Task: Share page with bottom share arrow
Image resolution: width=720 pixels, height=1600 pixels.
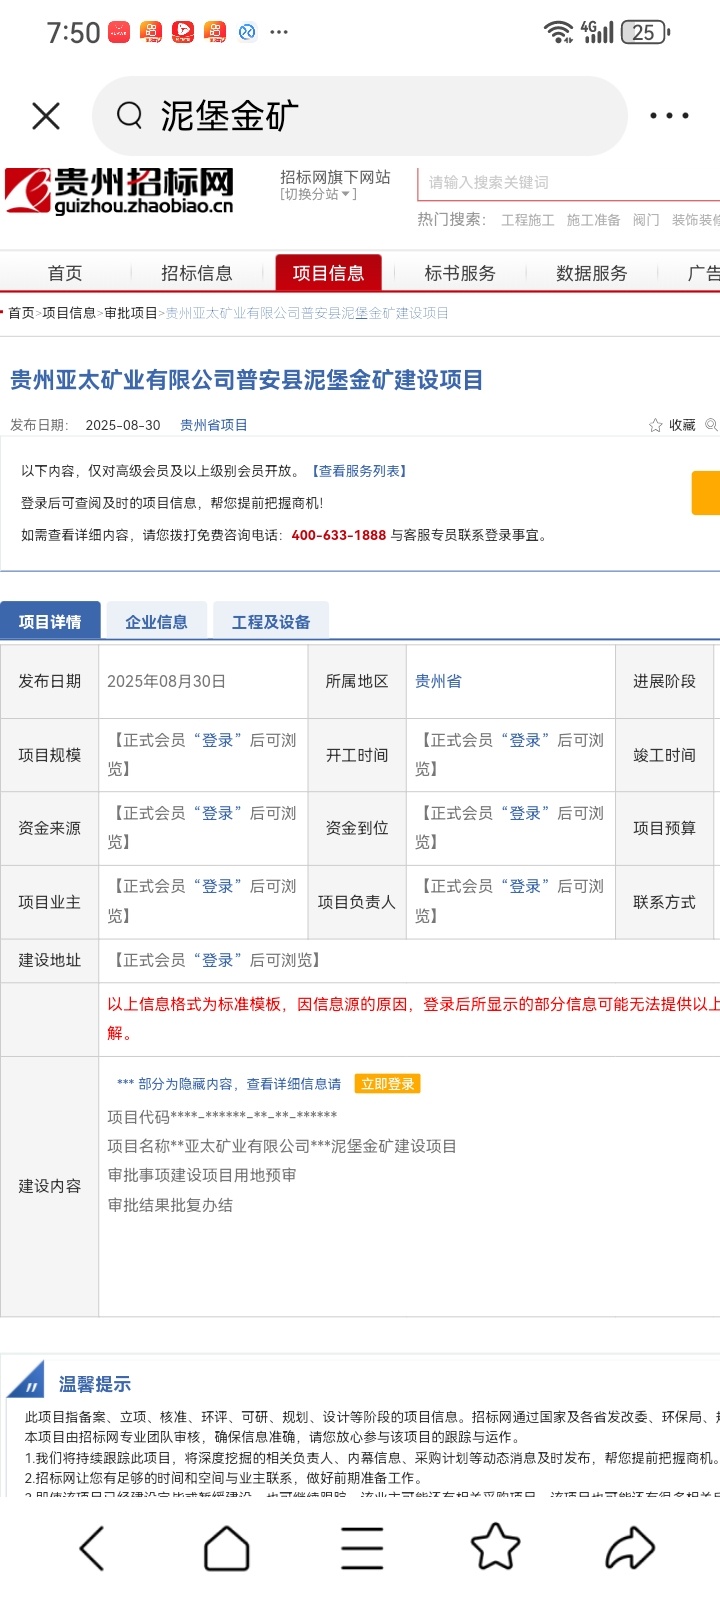Action: coord(630,1548)
